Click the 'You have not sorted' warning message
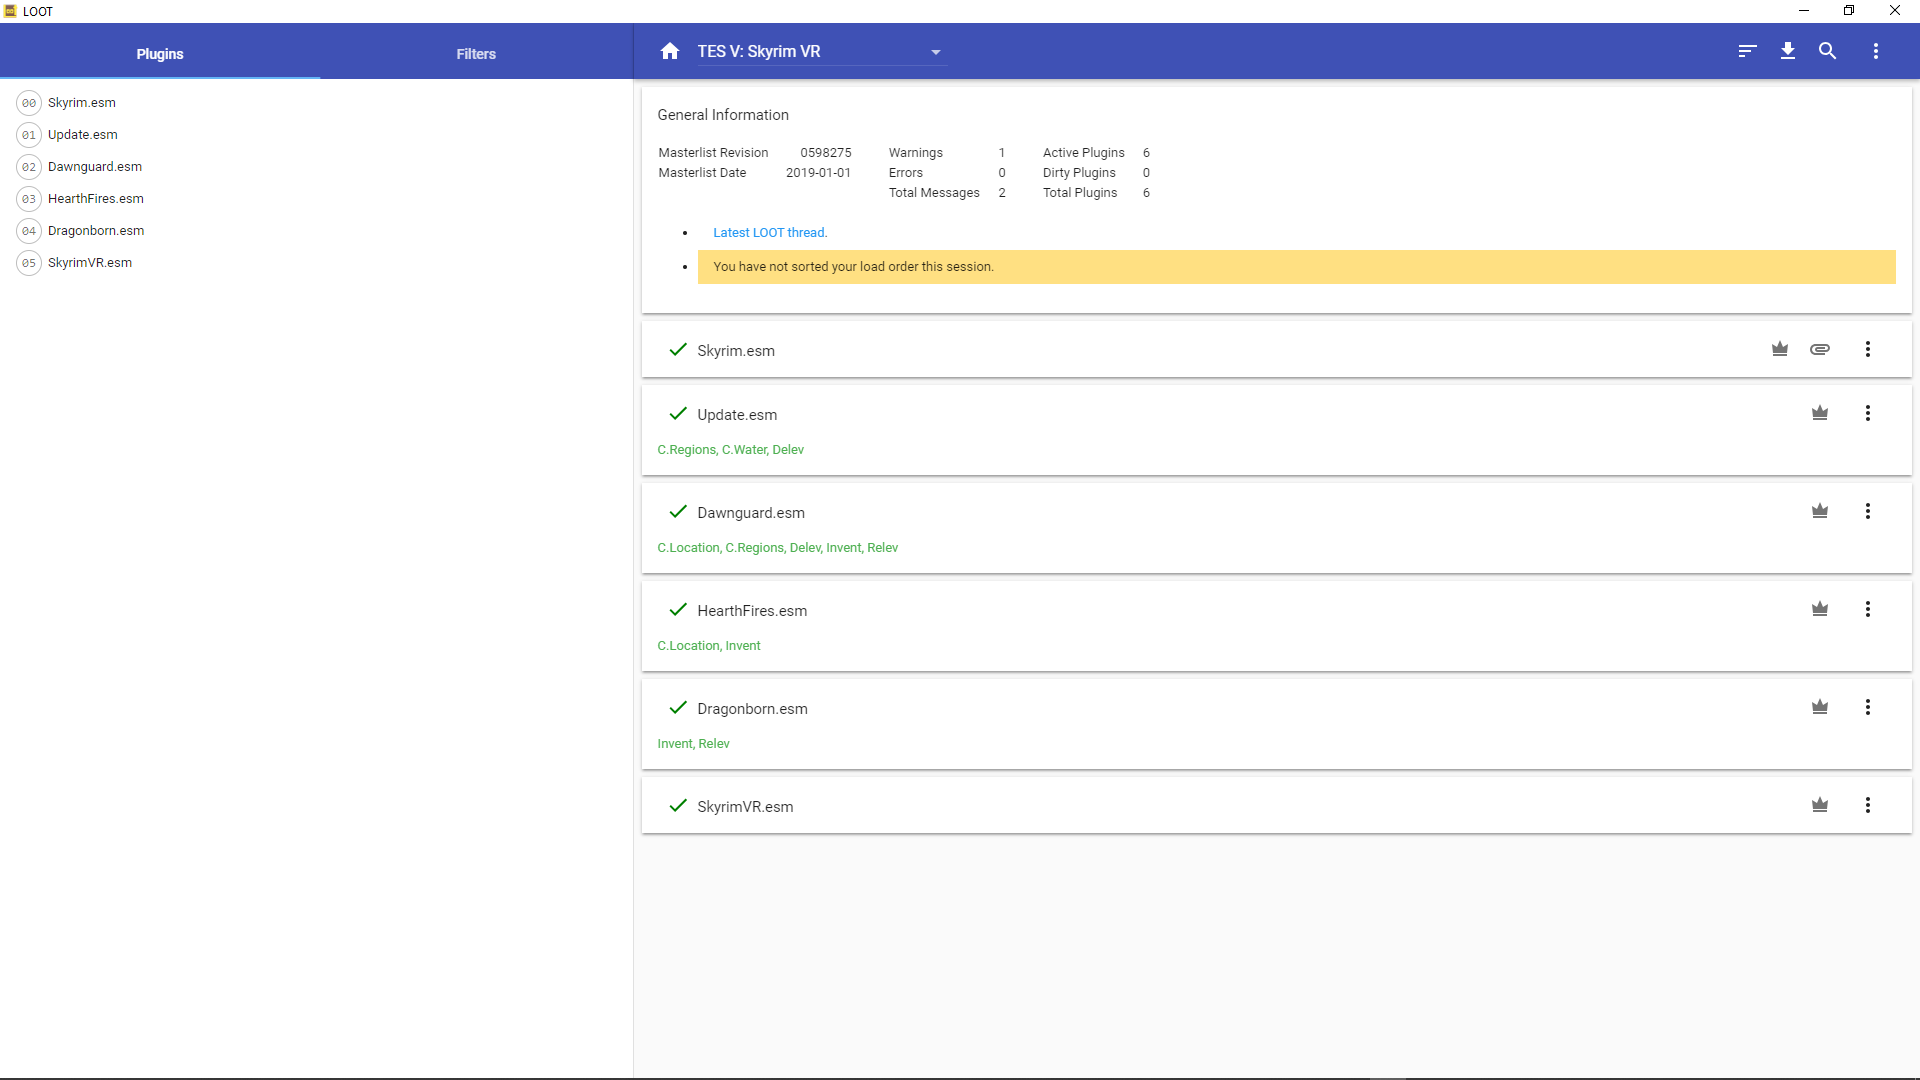Viewport: 1920px width, 1080px height. 1296,267
